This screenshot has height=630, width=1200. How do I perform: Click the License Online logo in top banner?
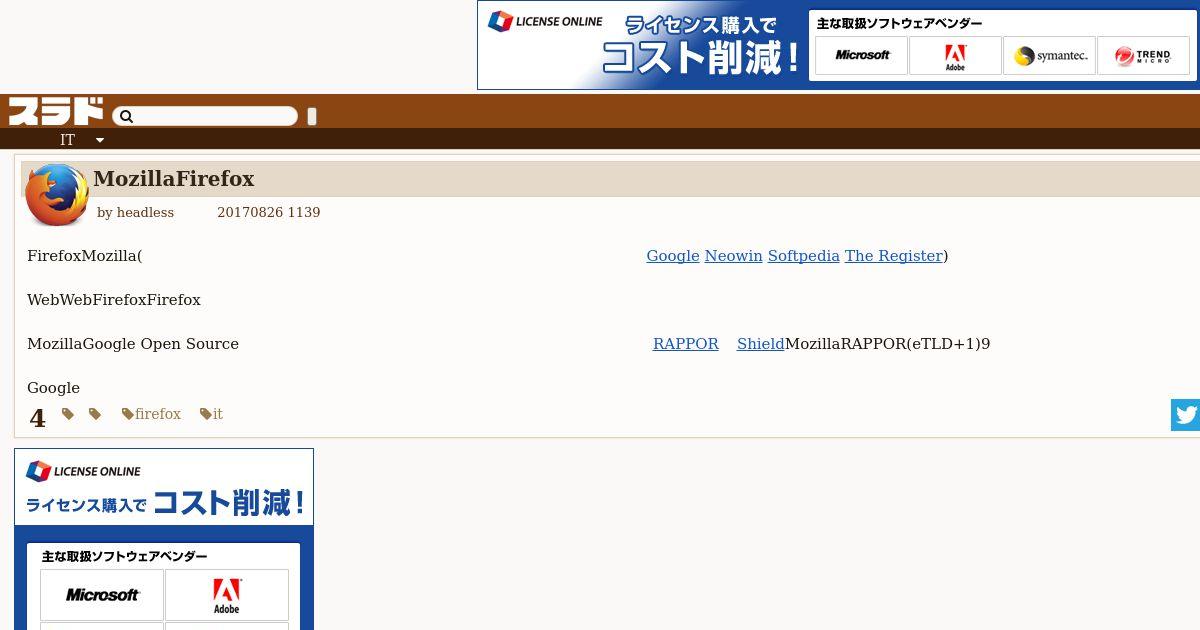click(x=545, y=22)
